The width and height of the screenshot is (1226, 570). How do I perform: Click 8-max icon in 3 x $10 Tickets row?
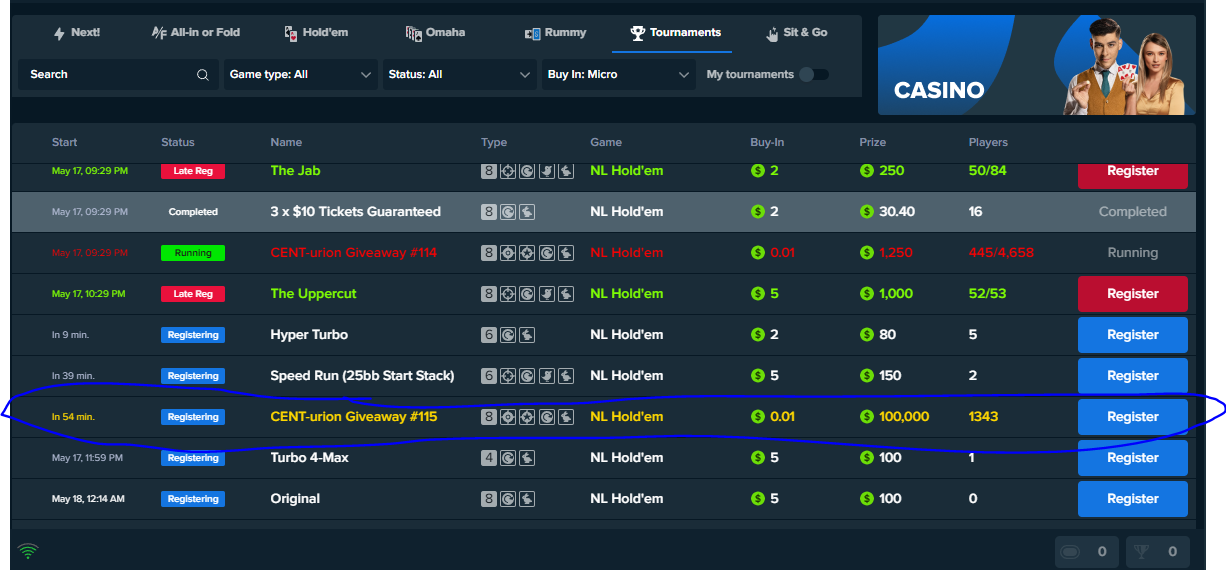click(x=489, y=212)
